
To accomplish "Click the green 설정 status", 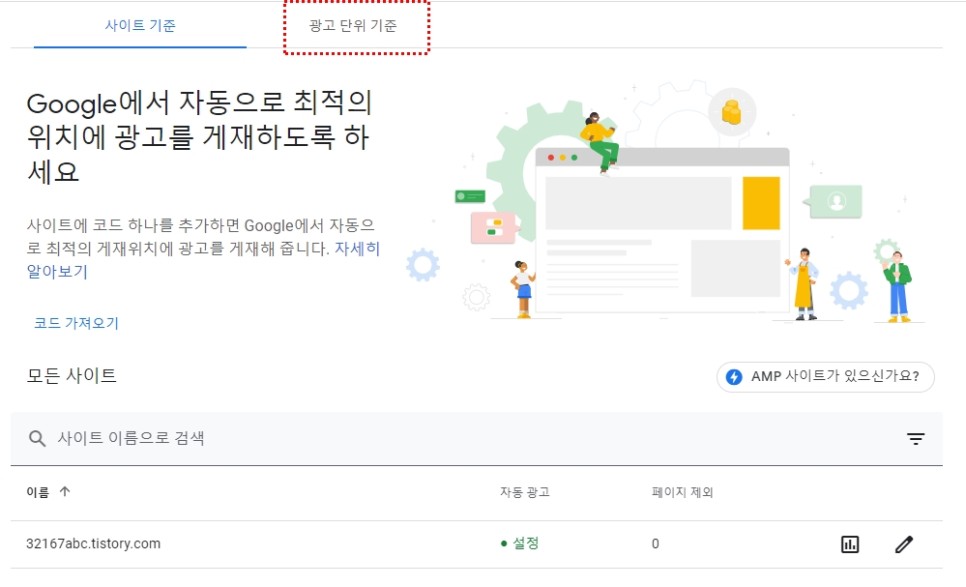I will (519, 543).
